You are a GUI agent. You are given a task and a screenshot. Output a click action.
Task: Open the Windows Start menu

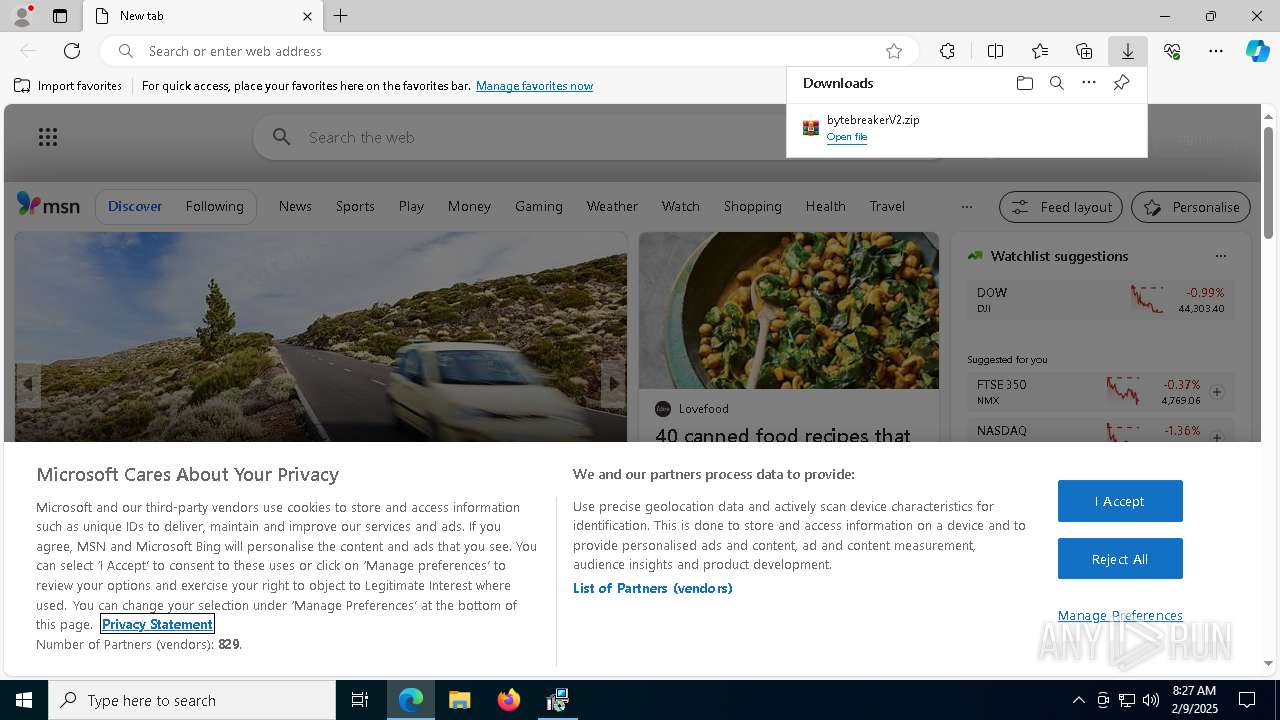(x=24, y=700)
